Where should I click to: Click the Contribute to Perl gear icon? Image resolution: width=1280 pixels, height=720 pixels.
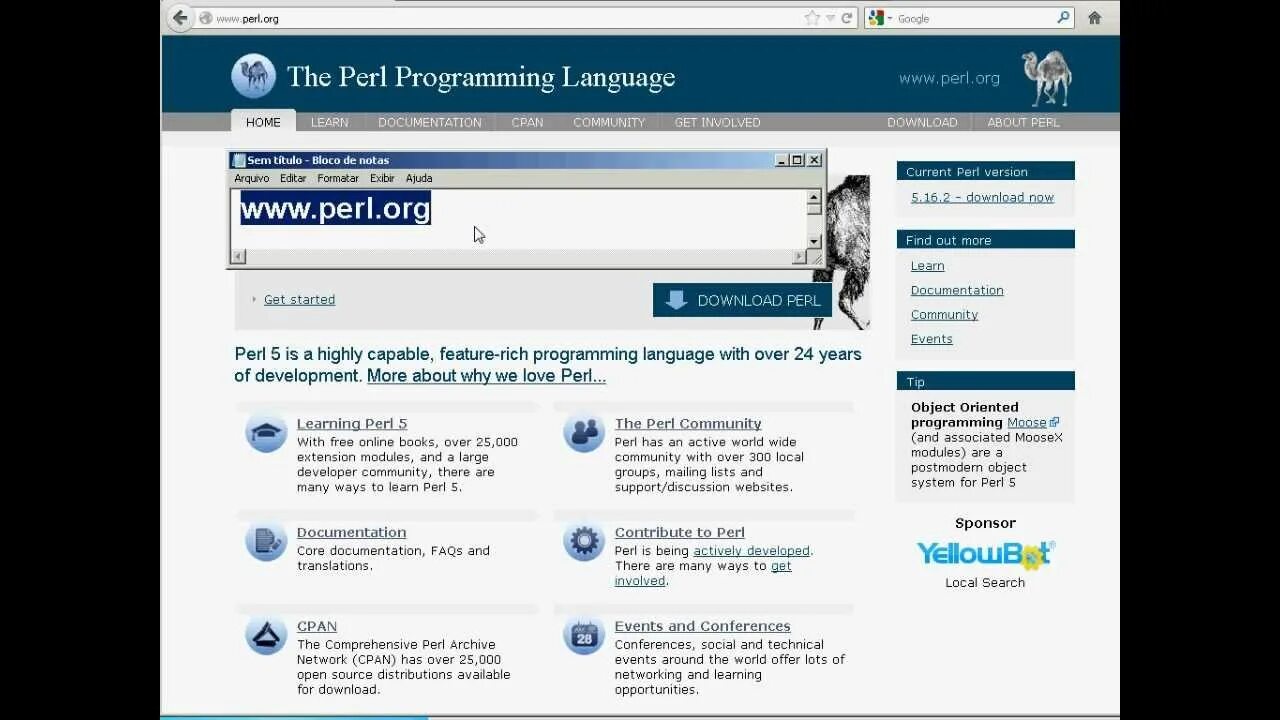pyautogui.click(x=583, y=540)
